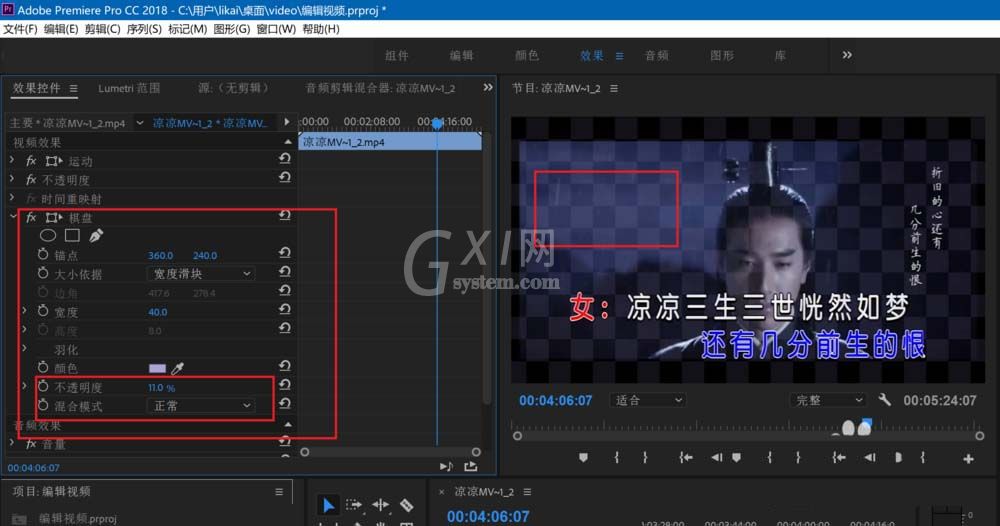Viewport: 1000px width, 526px height.
Task: Expand the 音量 audio effect
Action: [12, 442]
